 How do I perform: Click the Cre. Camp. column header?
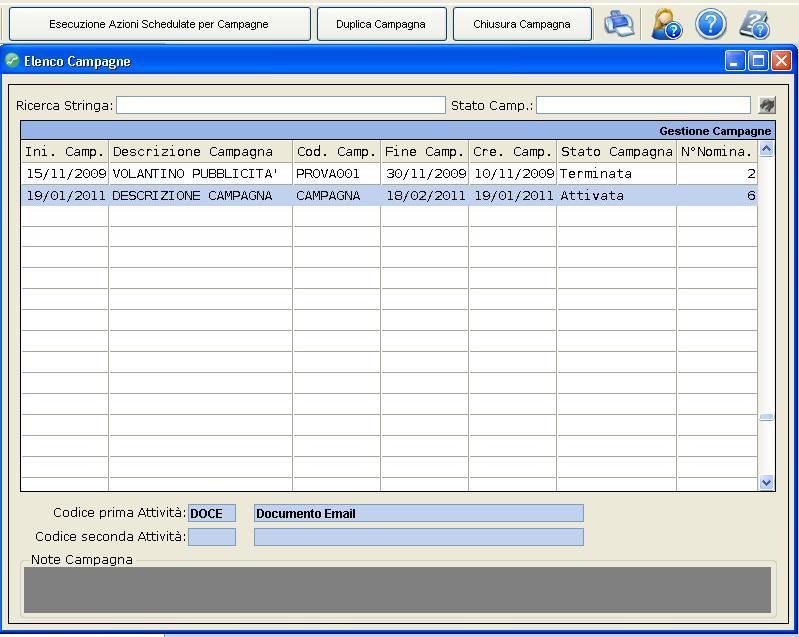tap(513, 152)
